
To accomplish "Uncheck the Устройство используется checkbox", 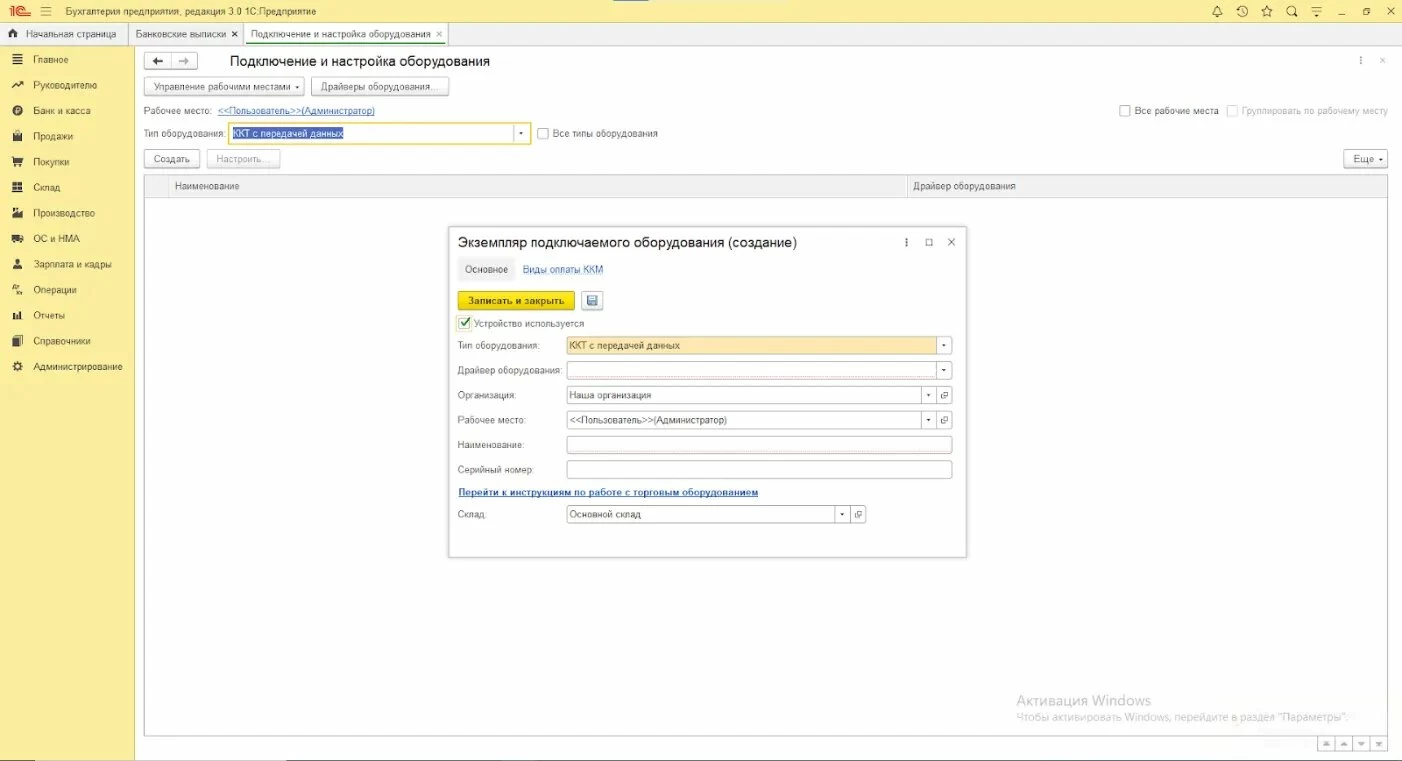I will (x=464, y=323).
